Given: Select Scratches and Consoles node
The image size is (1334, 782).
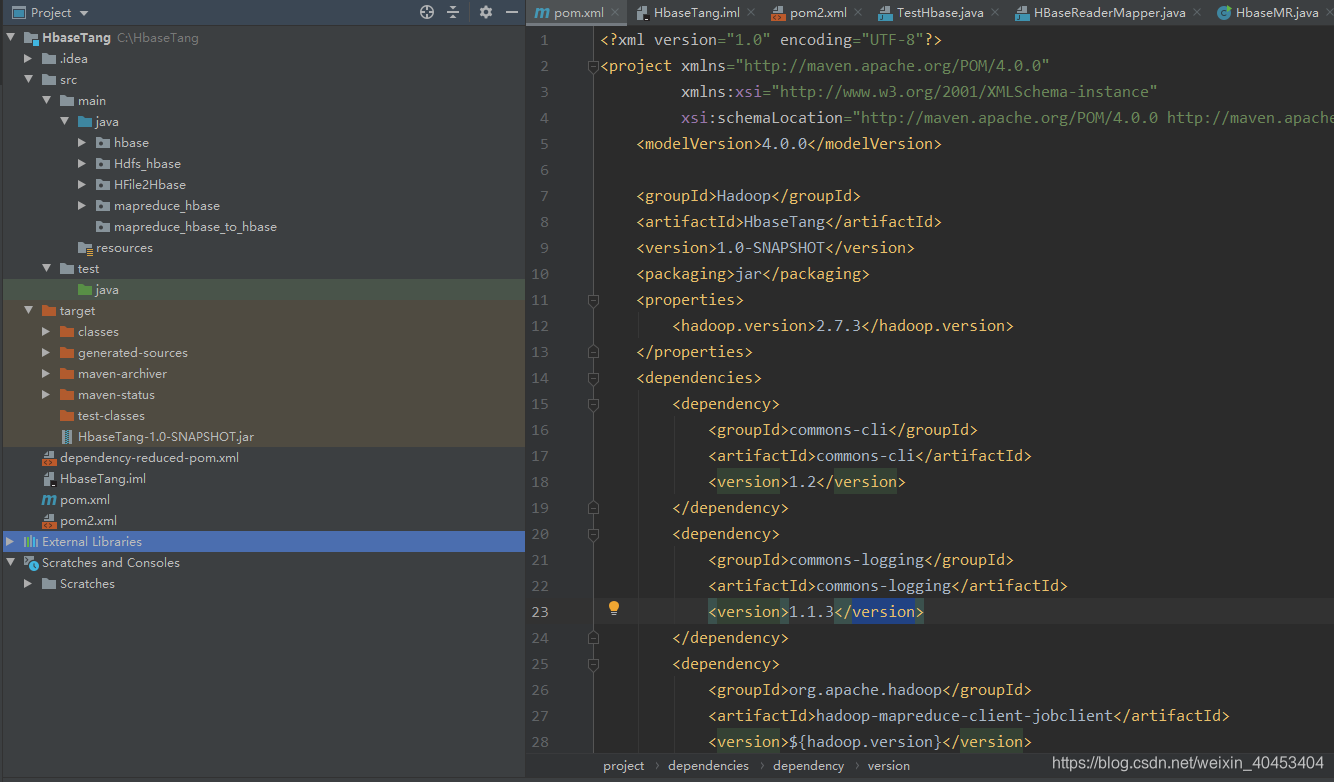Looking at the screenshot, I should [110, 563].
